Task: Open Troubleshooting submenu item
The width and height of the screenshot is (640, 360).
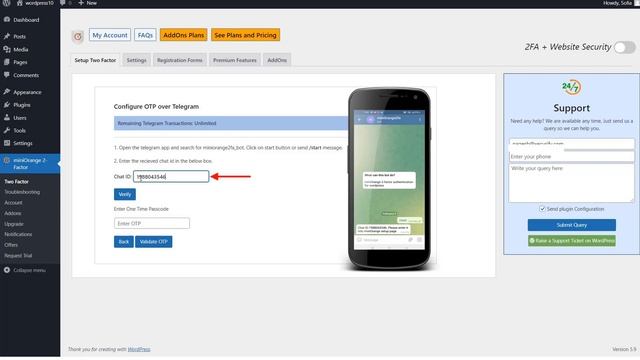Action: click(22, 192)
